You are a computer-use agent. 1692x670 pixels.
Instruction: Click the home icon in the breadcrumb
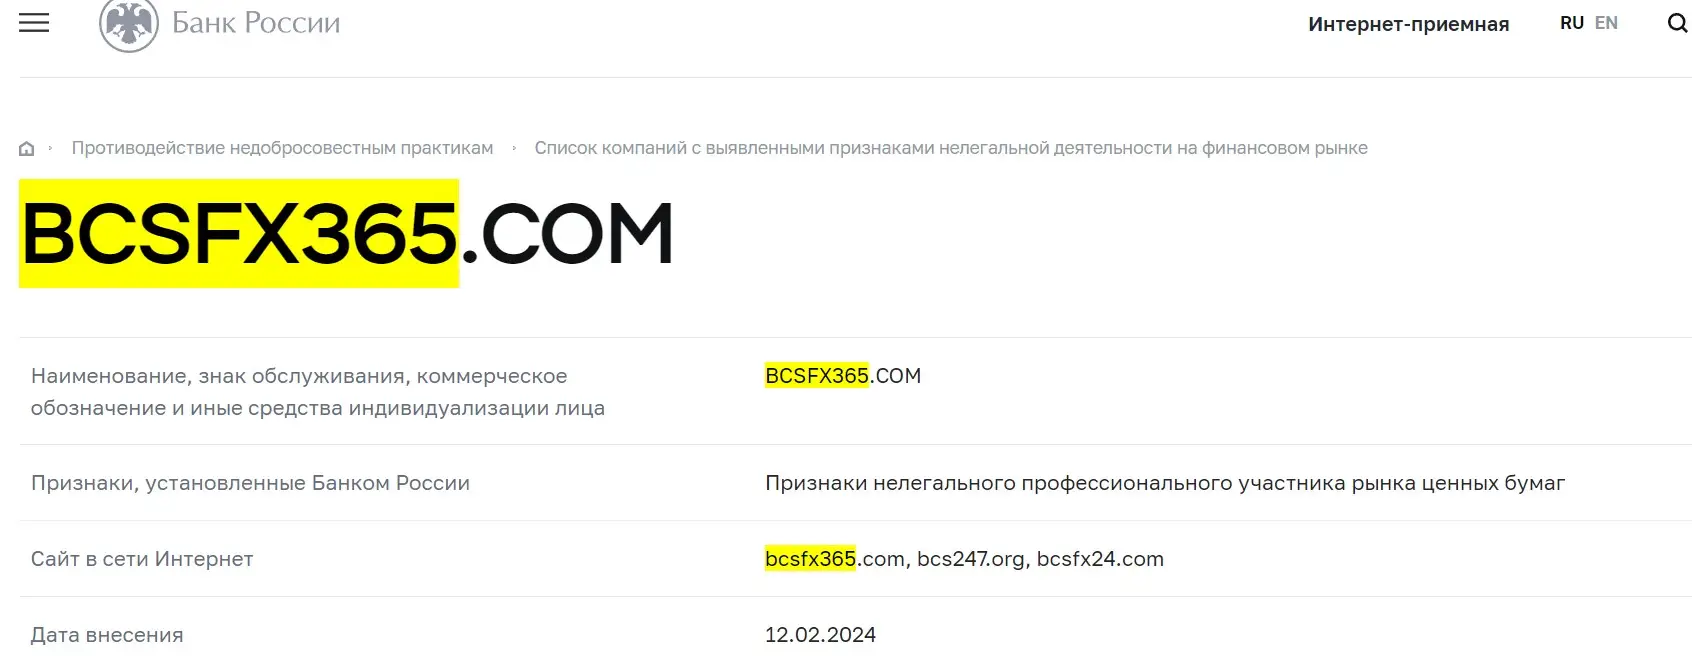[25, 147]
